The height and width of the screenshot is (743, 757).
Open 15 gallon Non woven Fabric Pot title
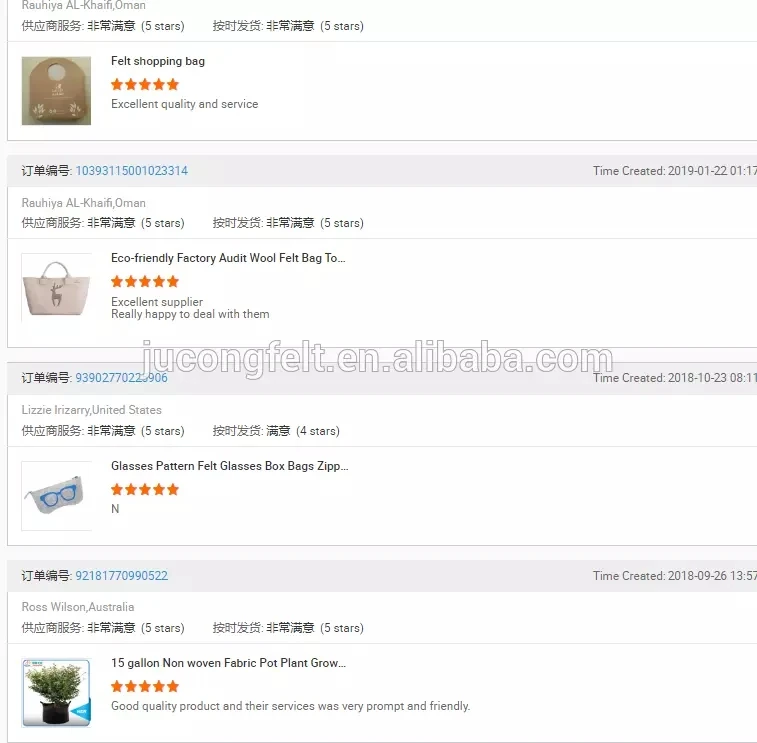tap(228, 663)
